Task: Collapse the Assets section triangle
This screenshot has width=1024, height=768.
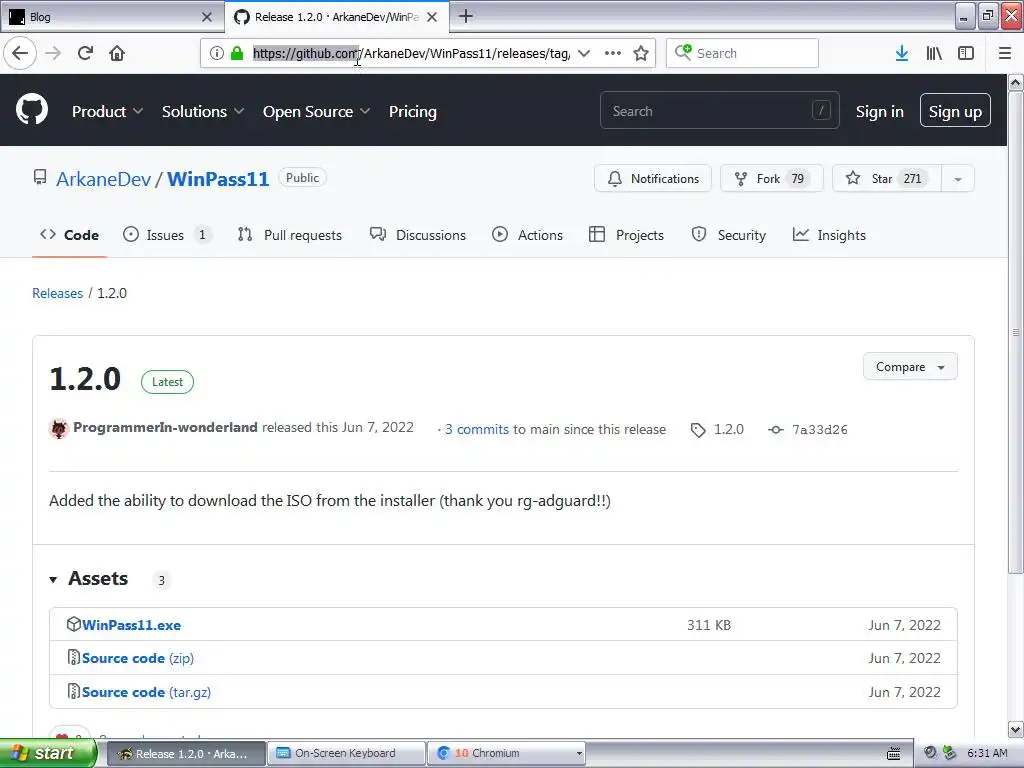Action: click(54, 579)
